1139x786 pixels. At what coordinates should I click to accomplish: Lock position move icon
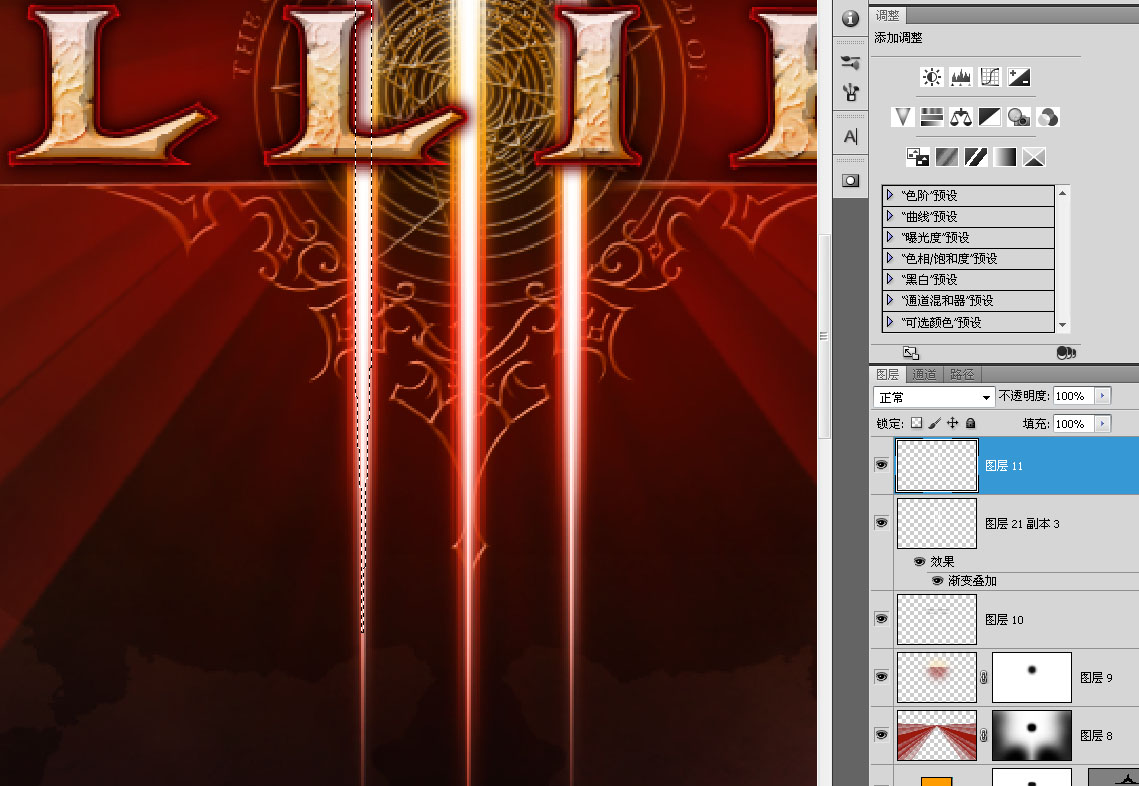952,423
